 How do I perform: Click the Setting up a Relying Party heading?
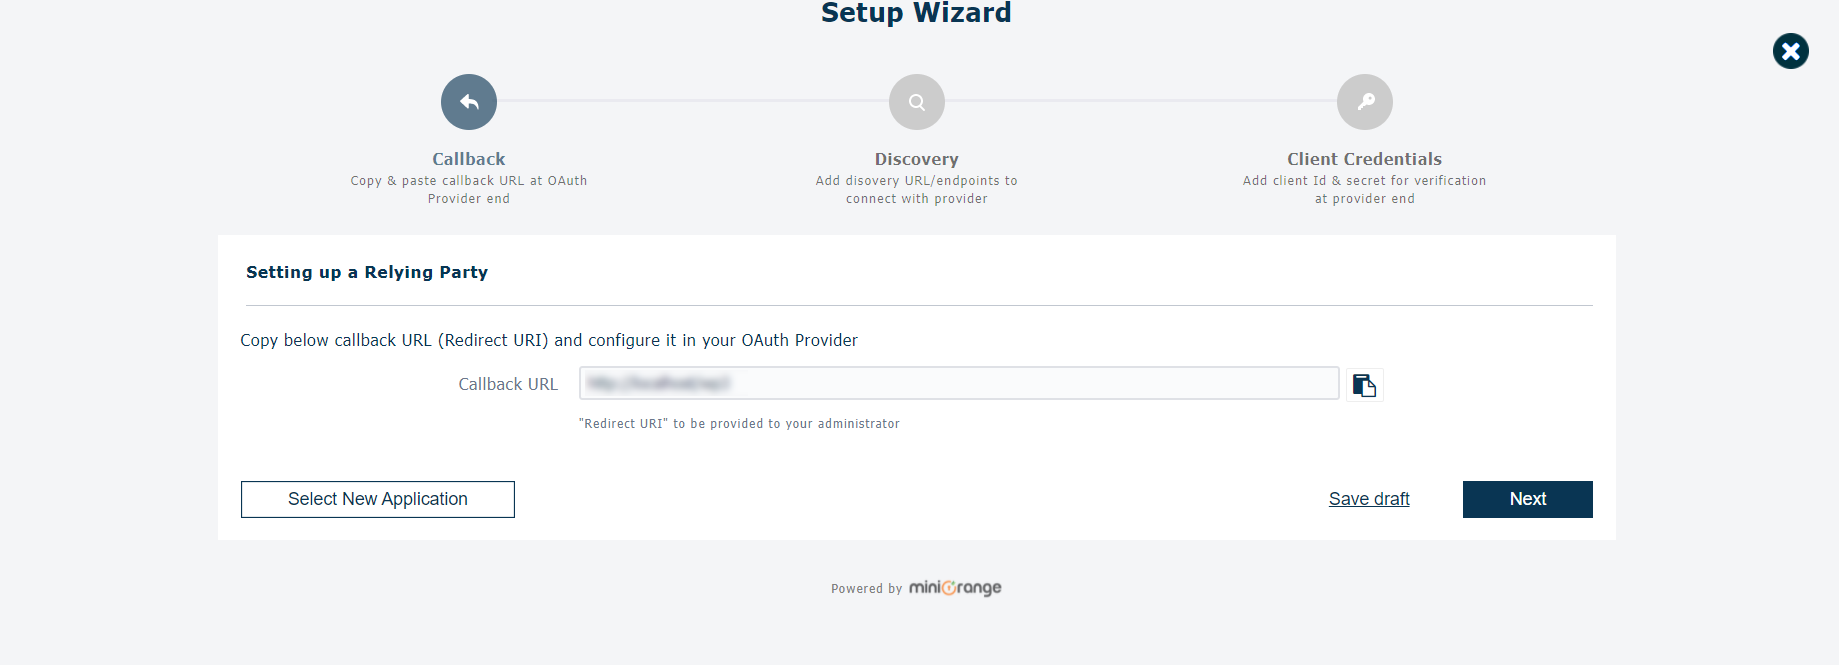pyautogui.click(x=367, y=272)
